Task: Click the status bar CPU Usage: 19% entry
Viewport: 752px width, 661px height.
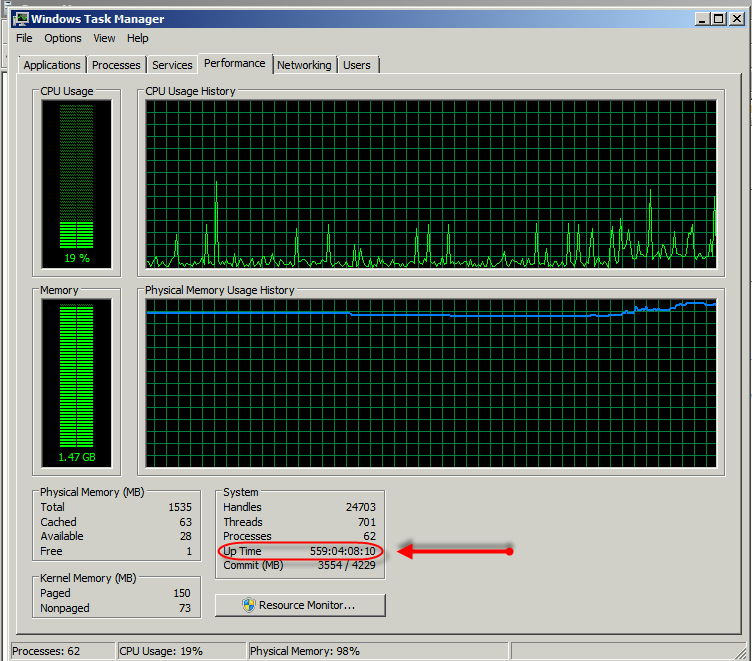Action: (x=181, y=651)
